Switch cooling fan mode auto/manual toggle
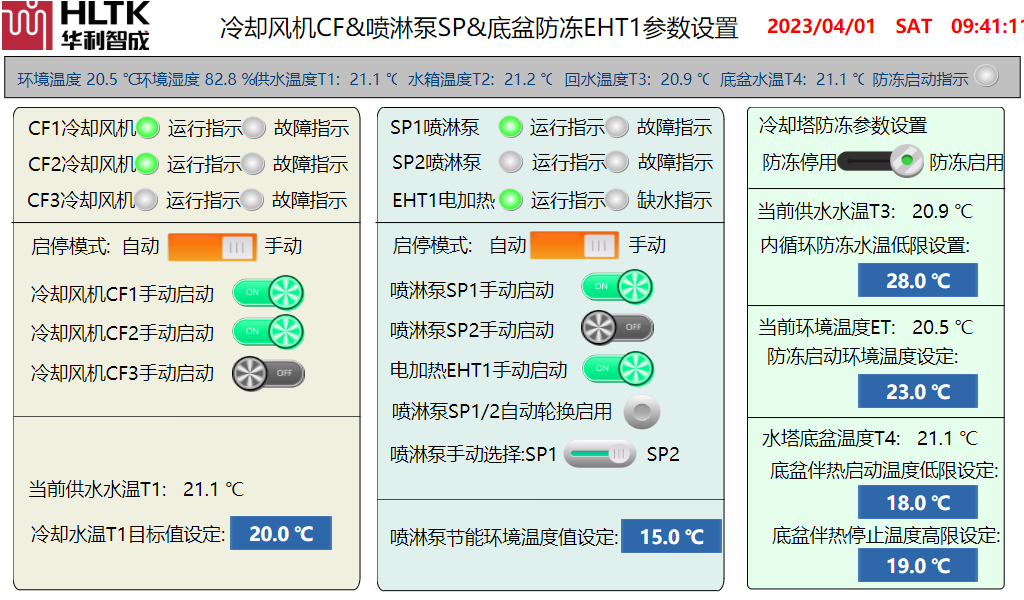1024x600 pixels. coord(212,246)
